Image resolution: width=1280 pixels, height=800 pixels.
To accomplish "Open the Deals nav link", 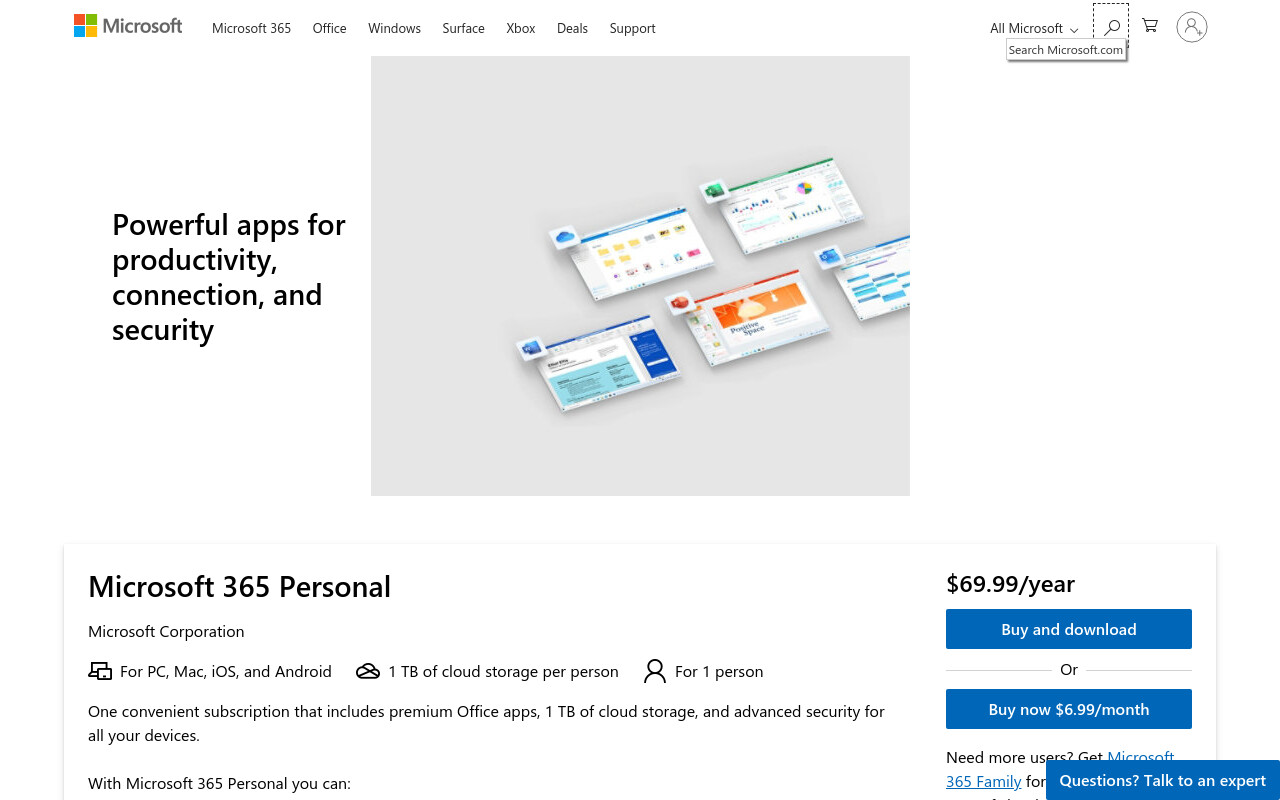I will (572, 28).
